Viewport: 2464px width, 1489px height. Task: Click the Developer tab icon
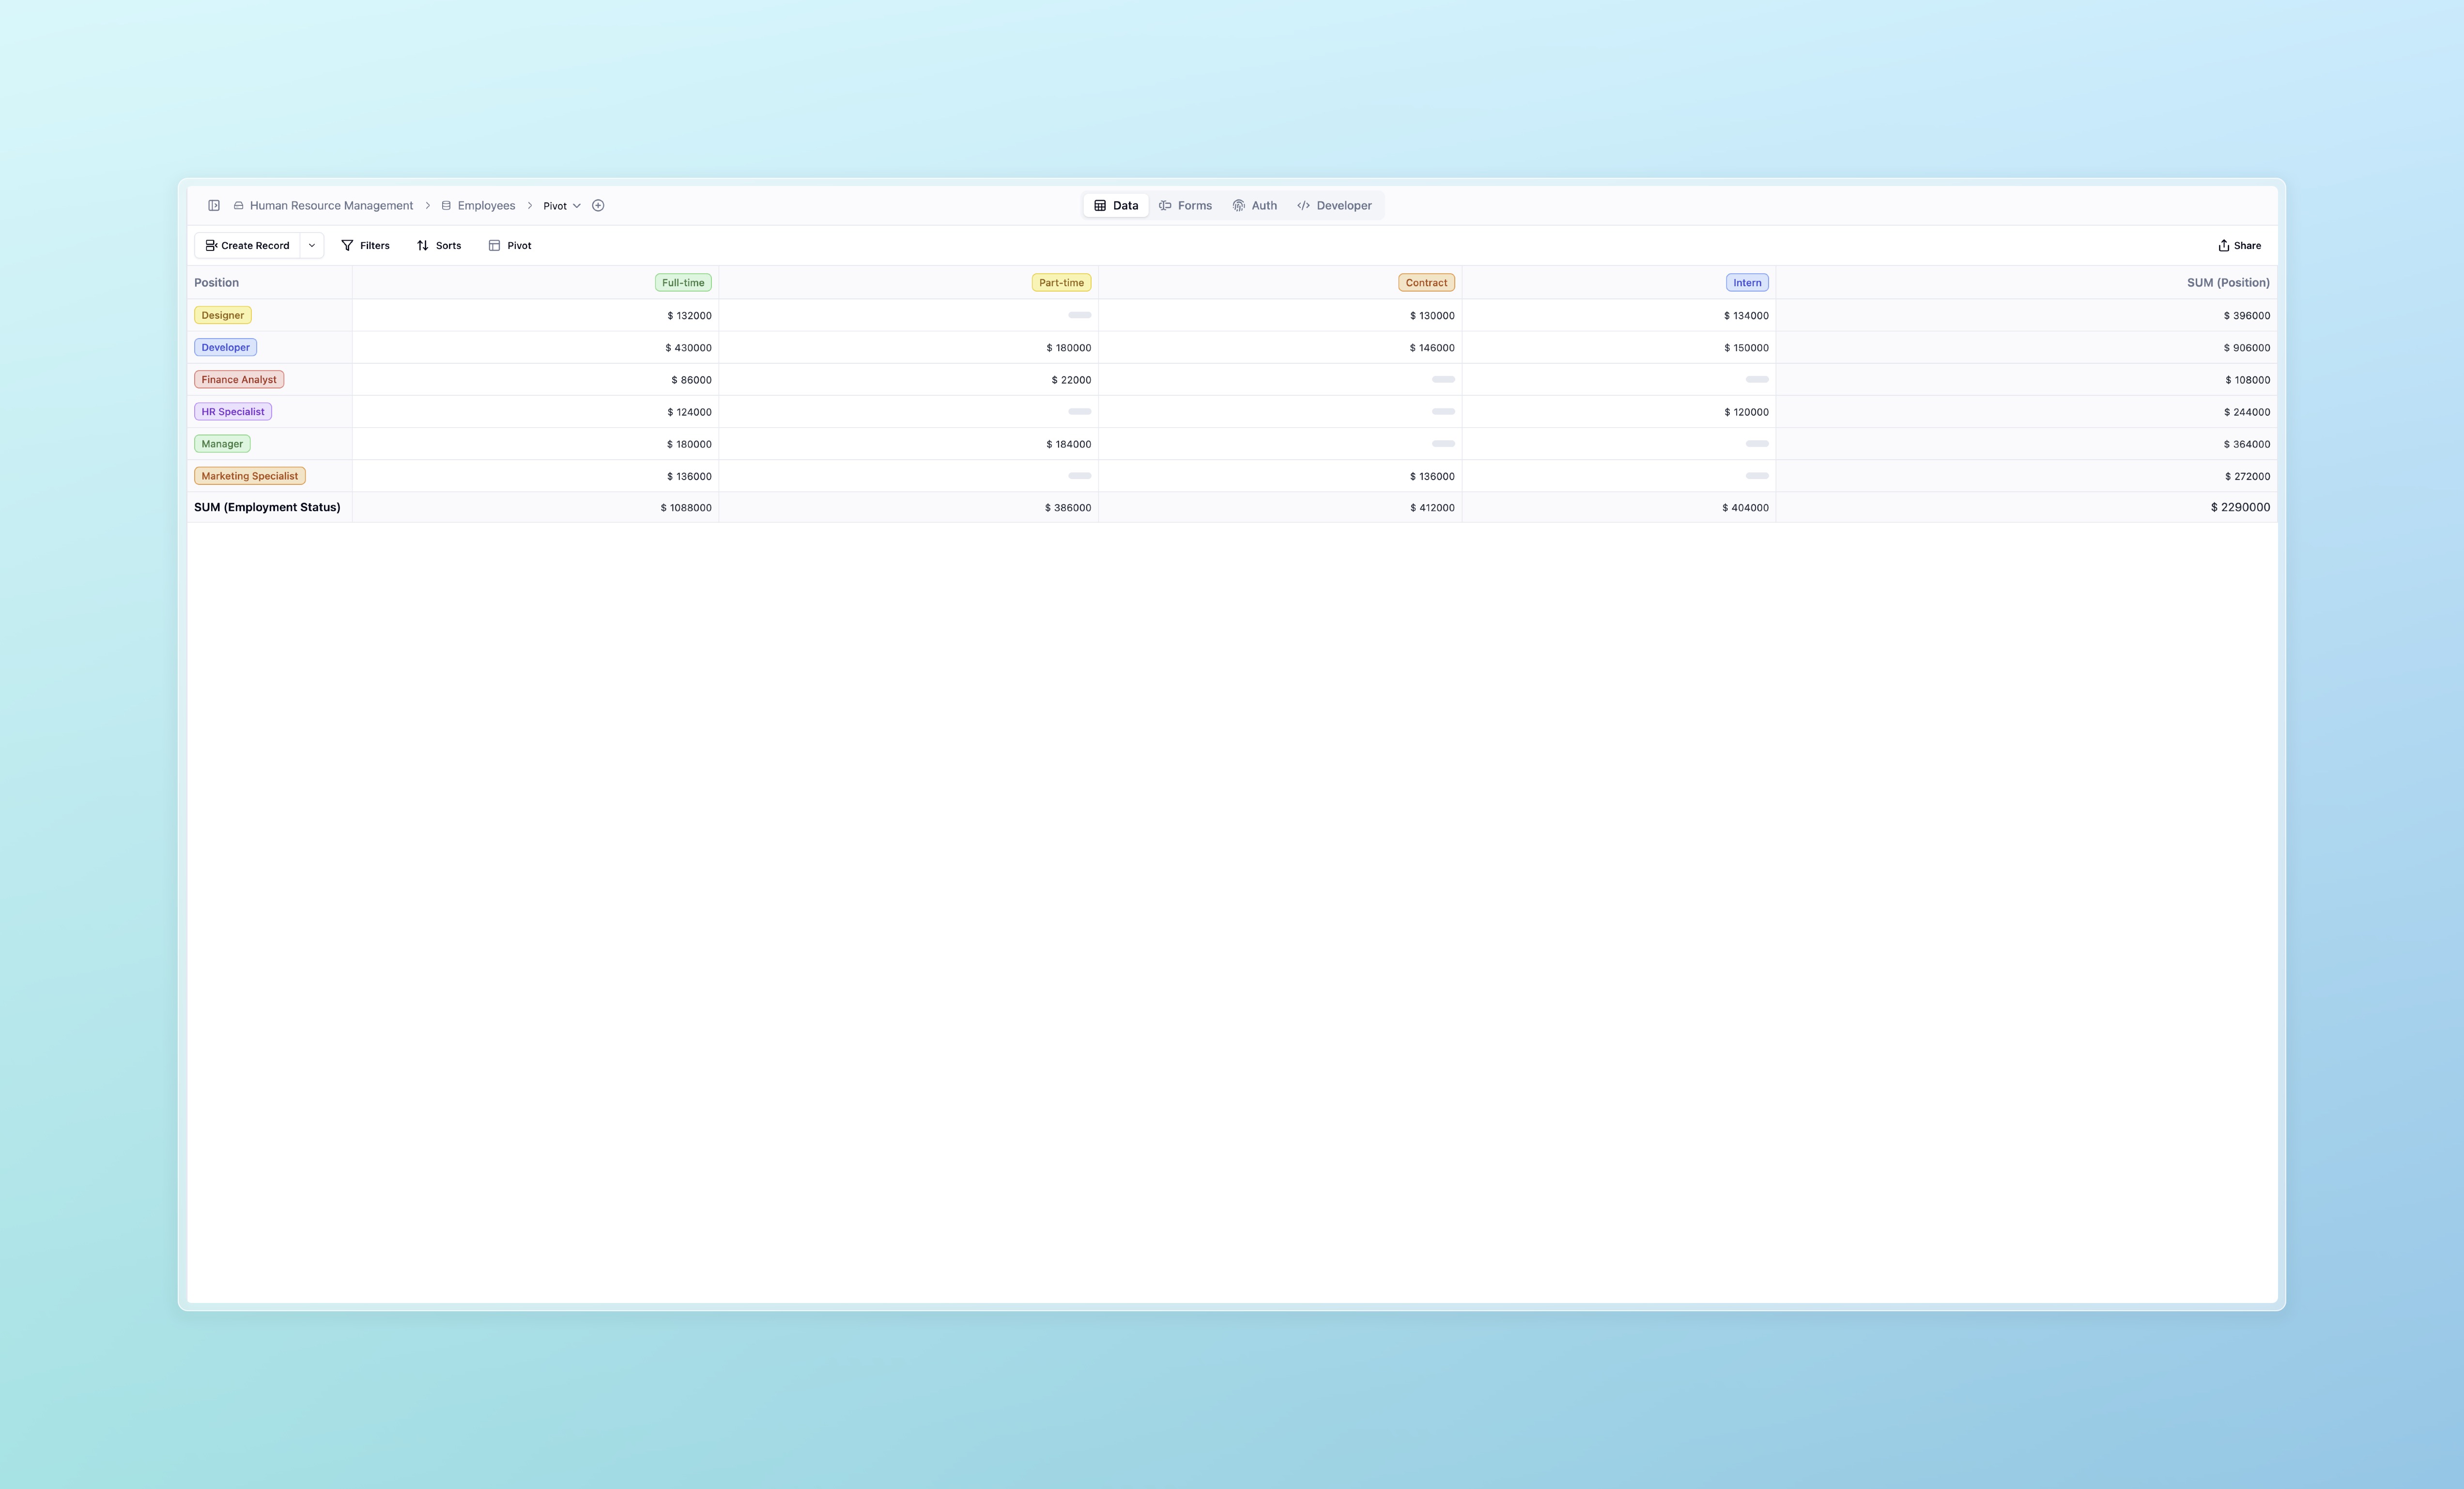coord(1302,206)
